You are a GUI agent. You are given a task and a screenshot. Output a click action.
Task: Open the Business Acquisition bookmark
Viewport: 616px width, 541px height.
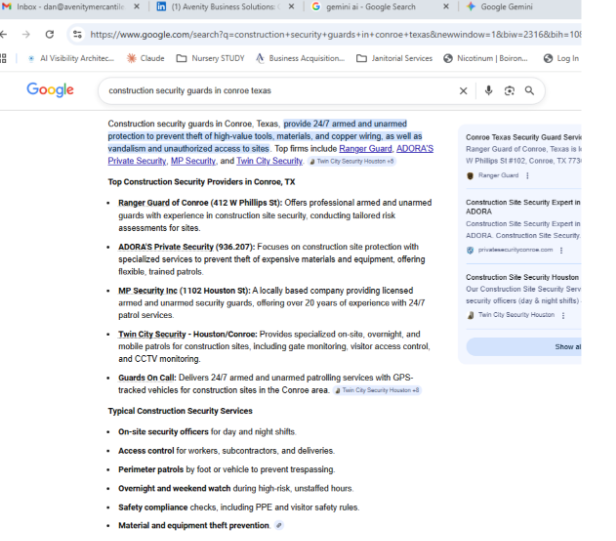tap(300, 59)
